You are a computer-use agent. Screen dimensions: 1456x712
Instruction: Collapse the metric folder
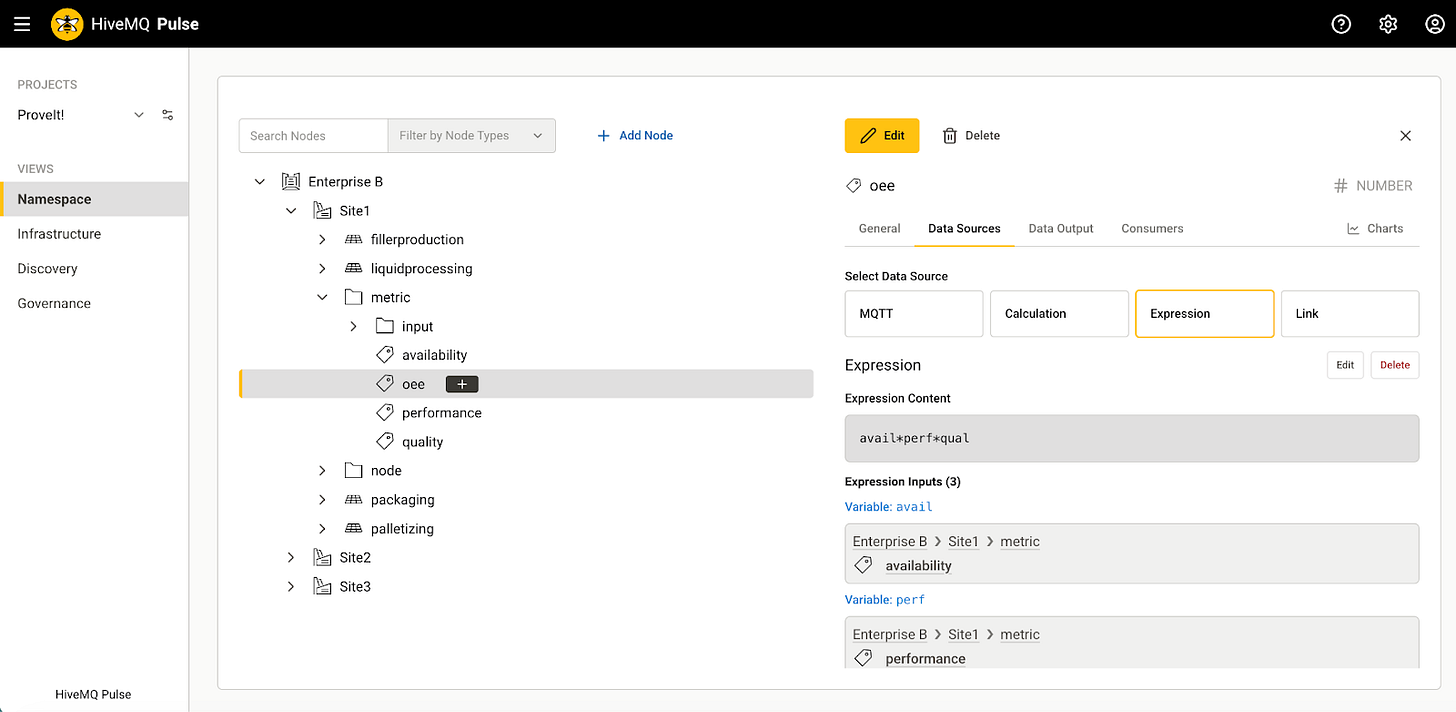coord(322,297)
